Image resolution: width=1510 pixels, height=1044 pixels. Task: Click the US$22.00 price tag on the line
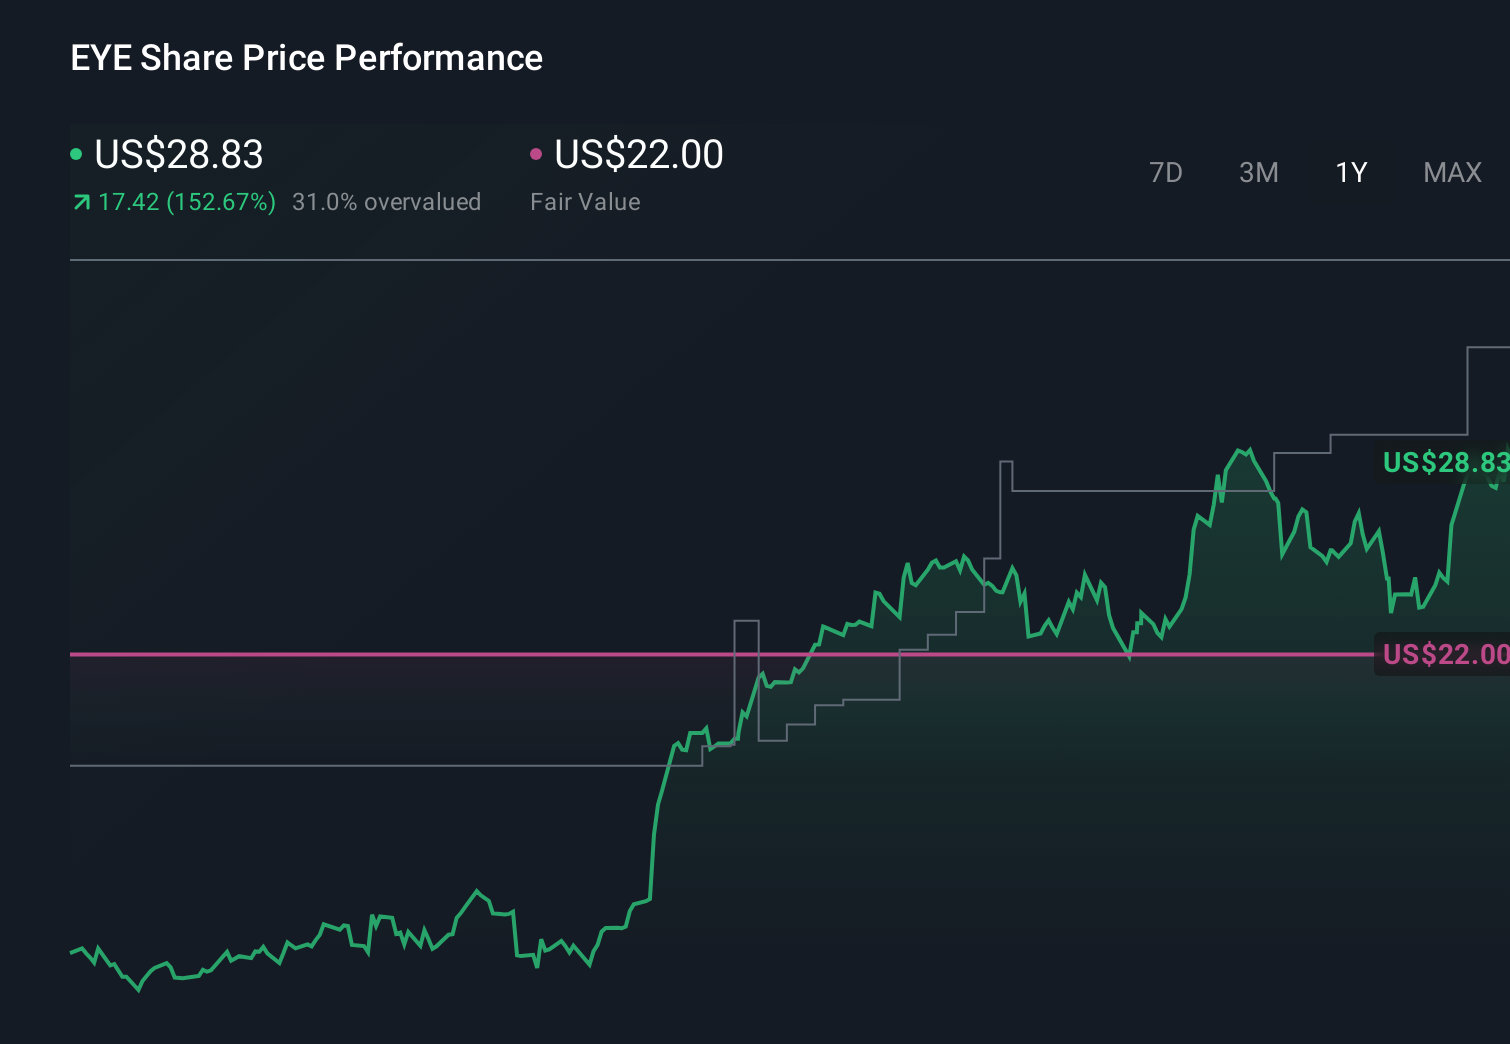1444,654
